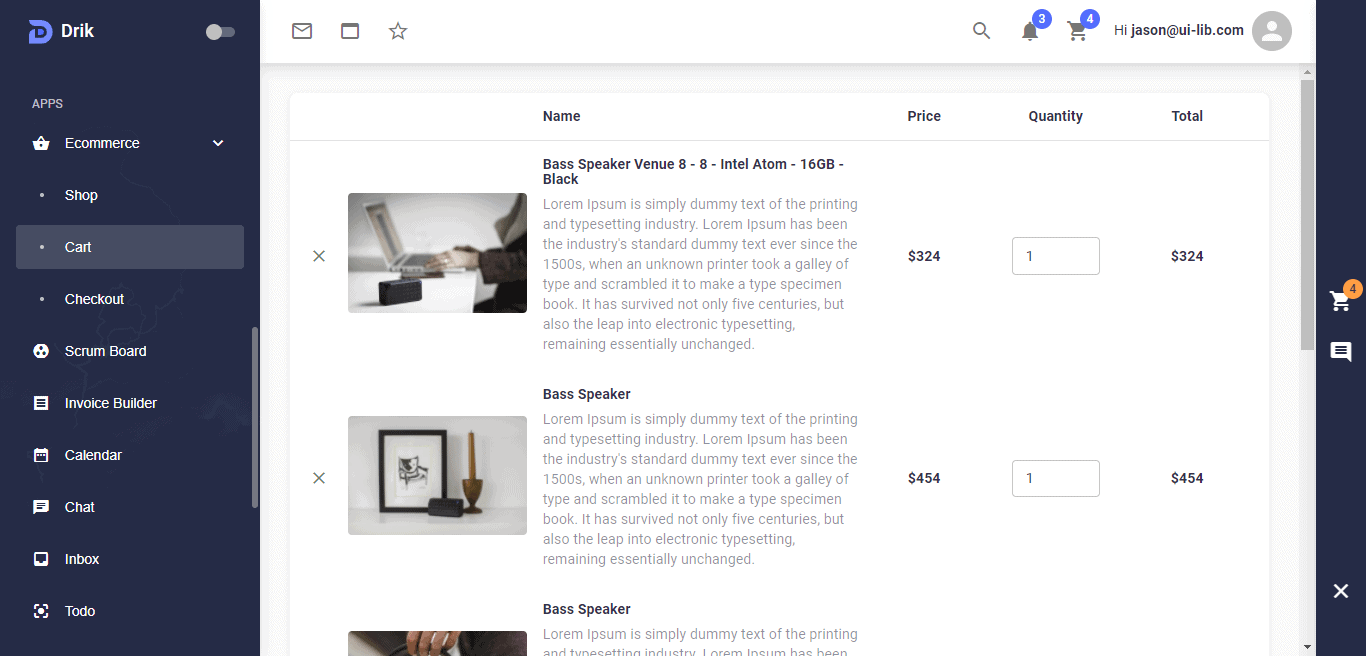Click the star favorites icon
The image size is (1366, 656).
point(398,31)
